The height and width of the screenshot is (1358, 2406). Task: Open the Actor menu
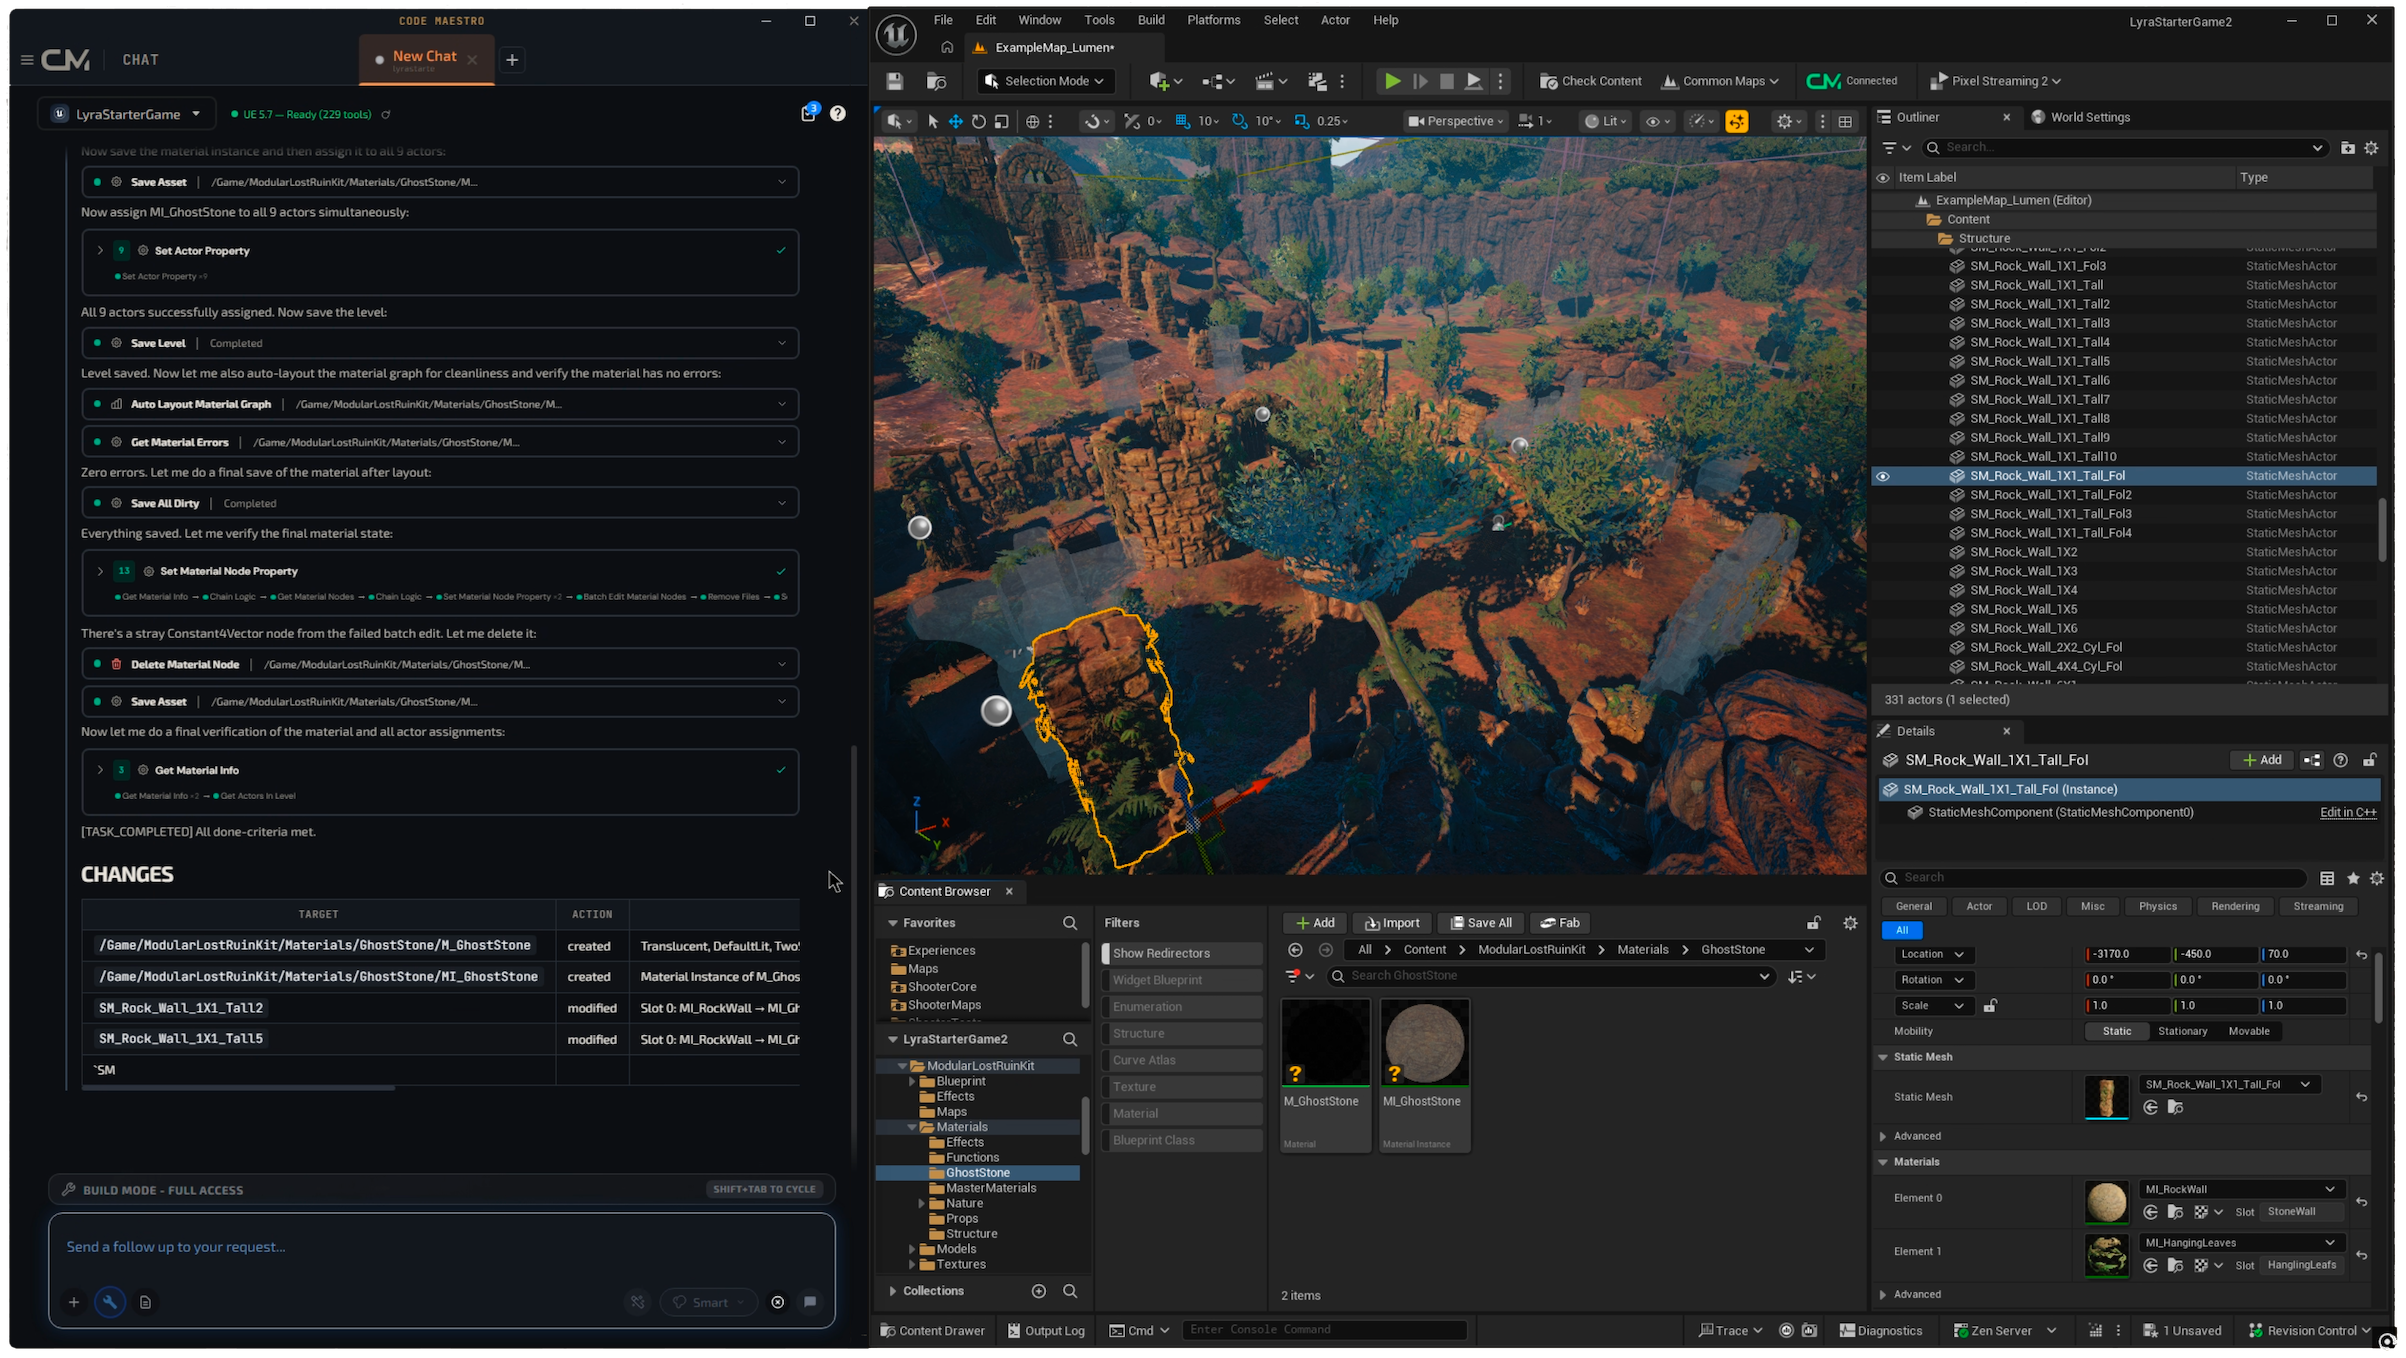(1335, 20)
